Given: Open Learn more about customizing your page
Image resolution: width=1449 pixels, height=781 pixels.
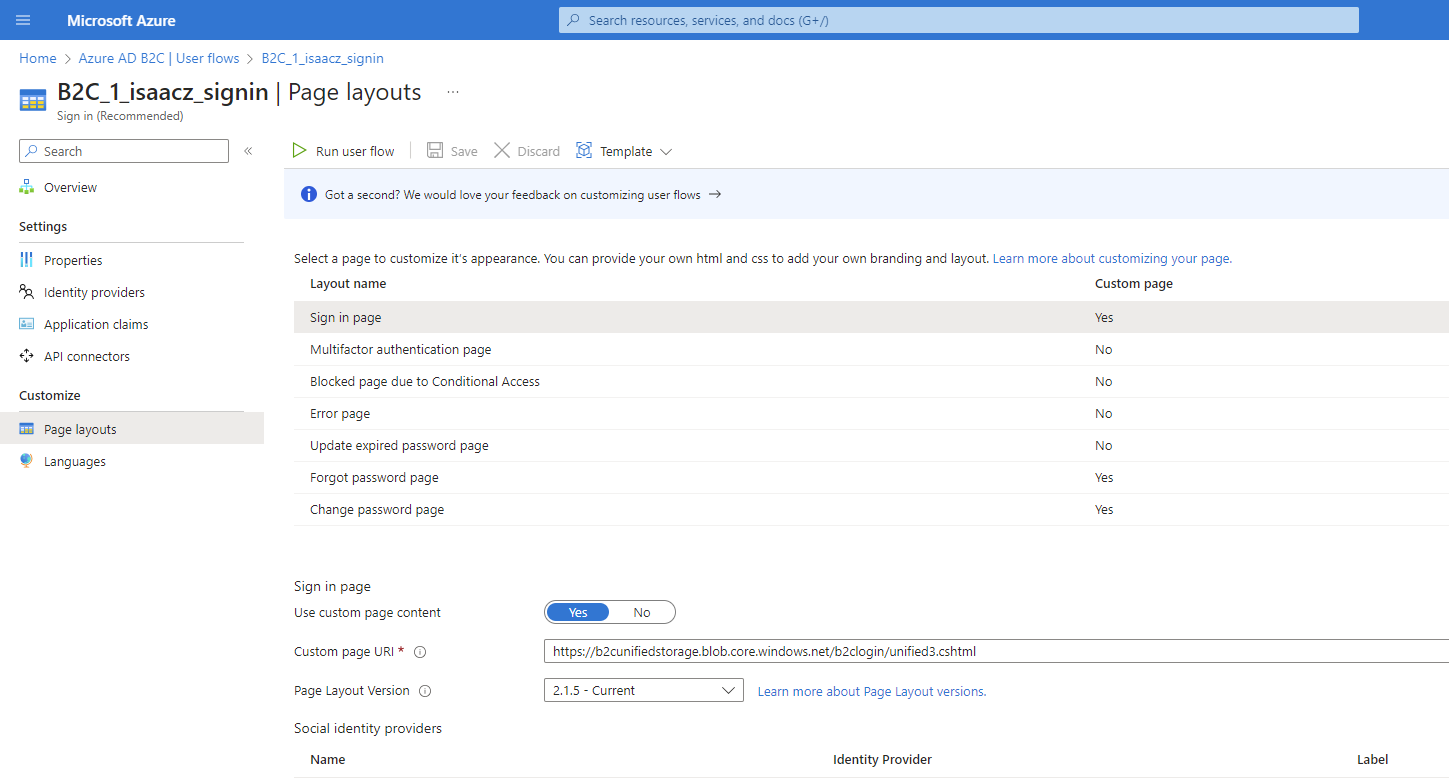Looking at the screenshot, I should (x=1112, y=258).
